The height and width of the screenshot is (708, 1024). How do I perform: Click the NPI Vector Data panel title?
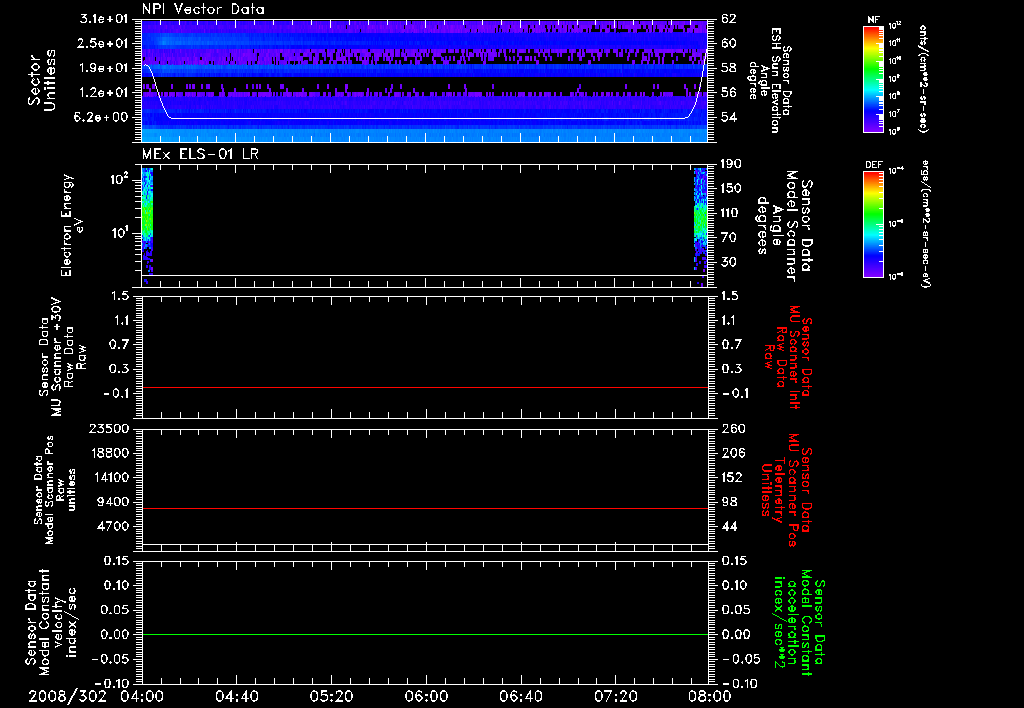coord(203,9)
